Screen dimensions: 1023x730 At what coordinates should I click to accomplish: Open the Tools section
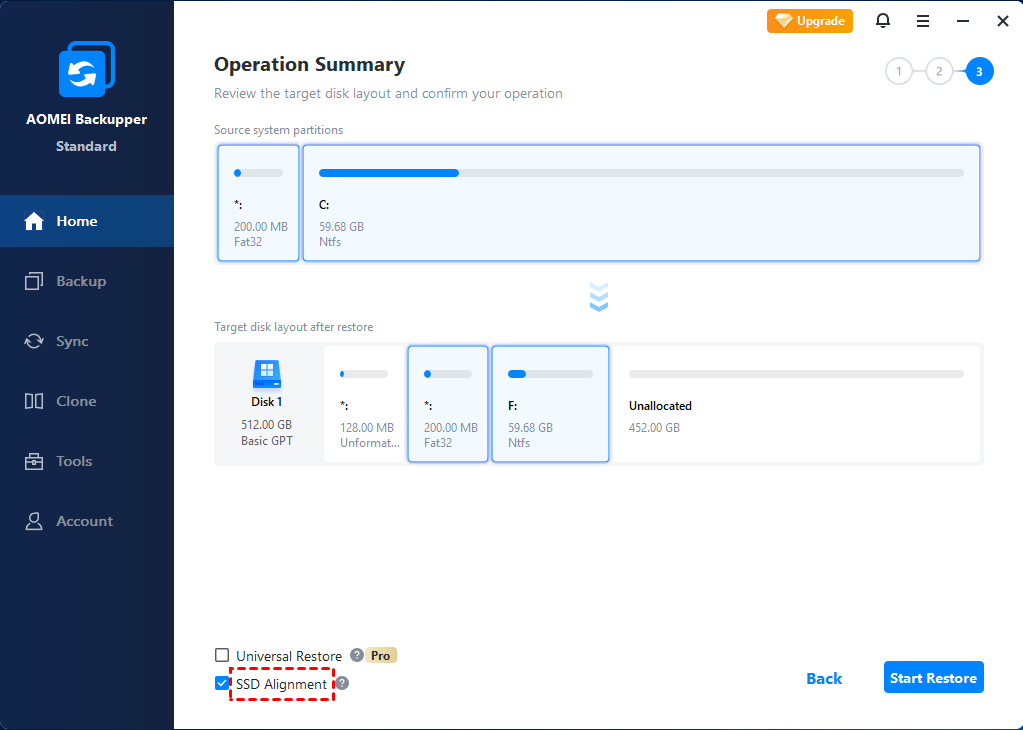click(87, 461)
